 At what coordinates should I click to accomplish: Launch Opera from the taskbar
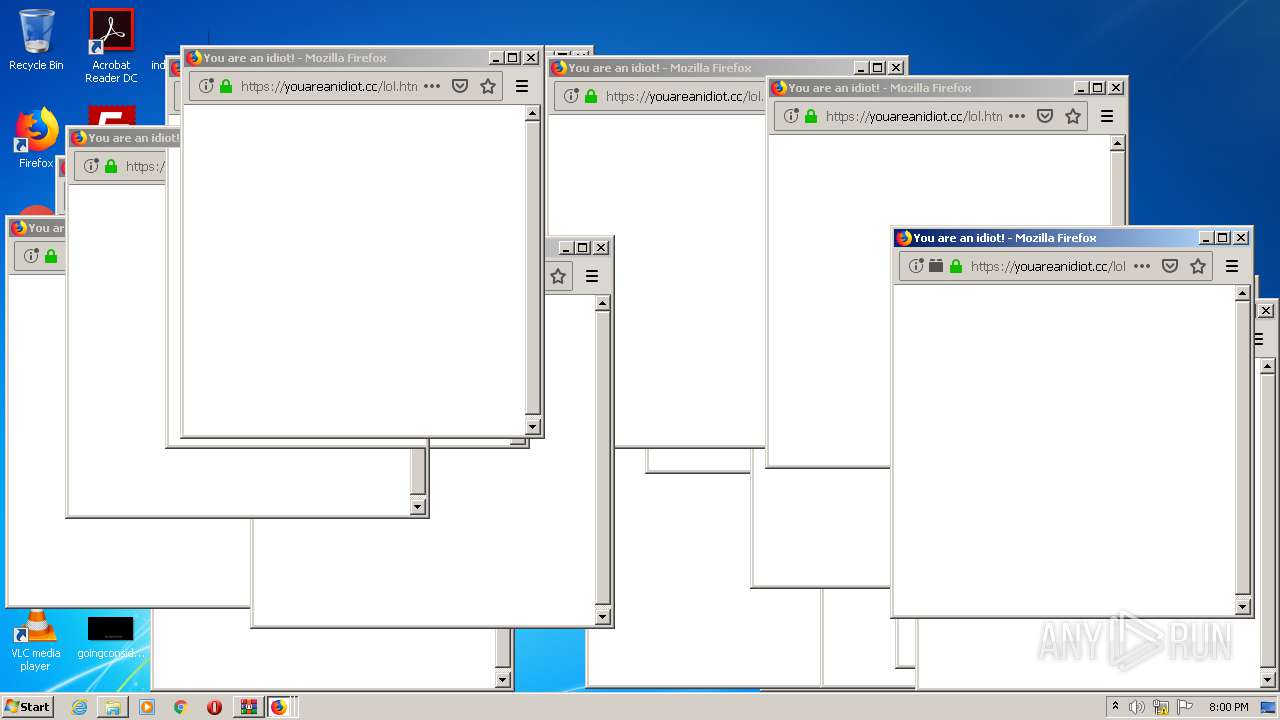pyautogui.click(x=214, y=707)
